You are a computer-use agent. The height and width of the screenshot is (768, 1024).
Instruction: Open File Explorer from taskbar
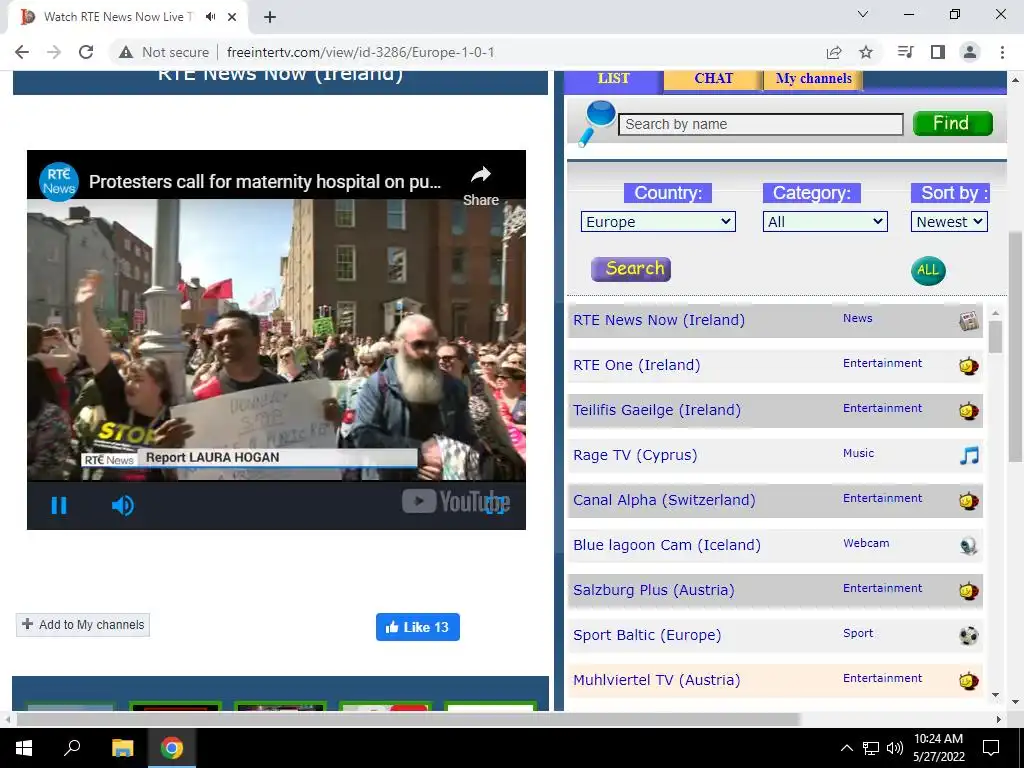click(122, 748)
